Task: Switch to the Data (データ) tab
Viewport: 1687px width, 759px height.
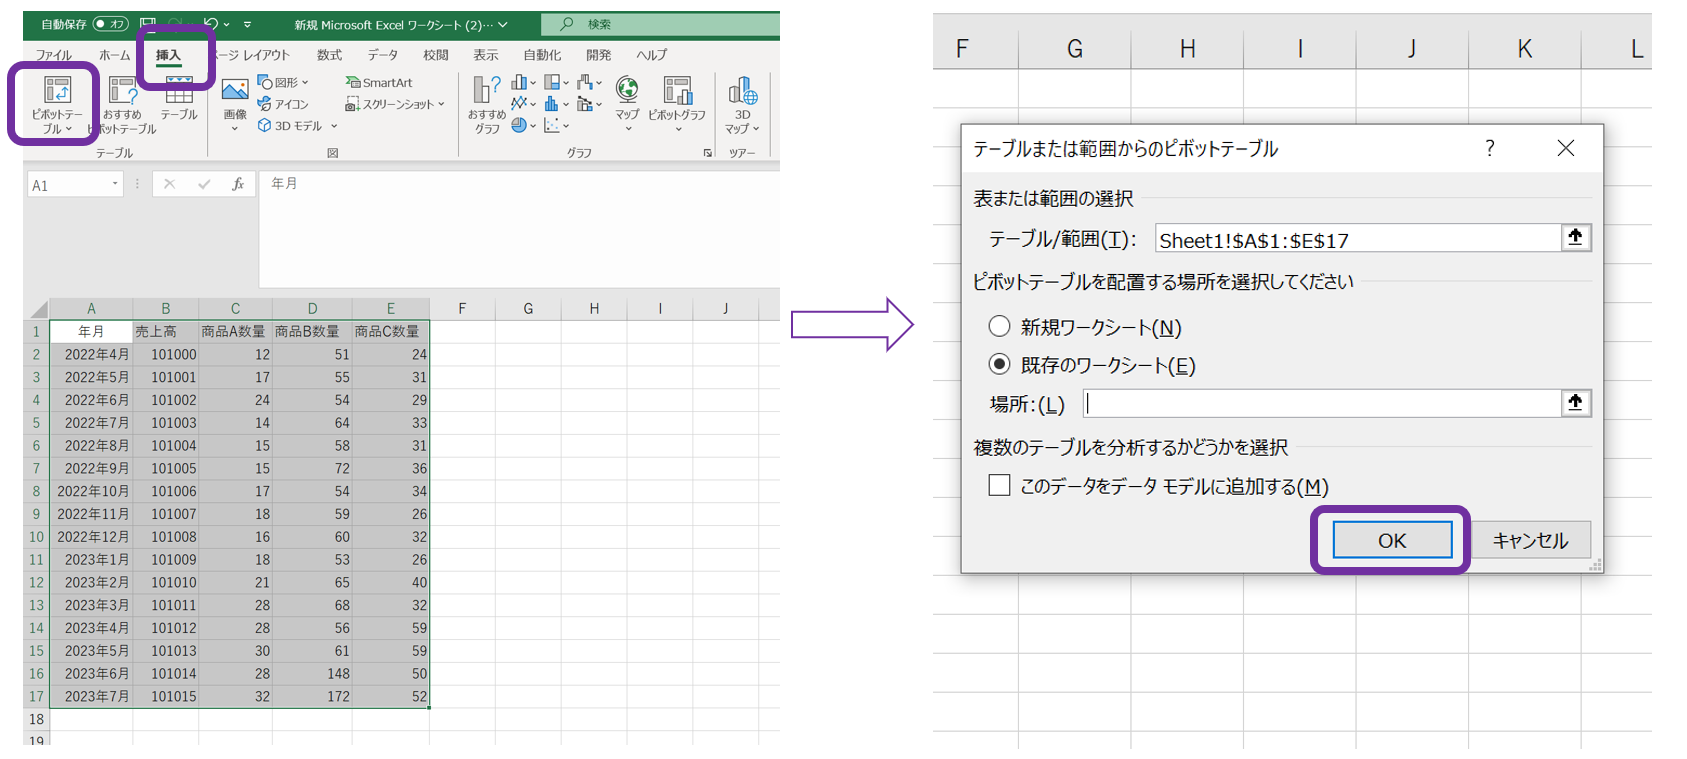Action: point(382,55)
